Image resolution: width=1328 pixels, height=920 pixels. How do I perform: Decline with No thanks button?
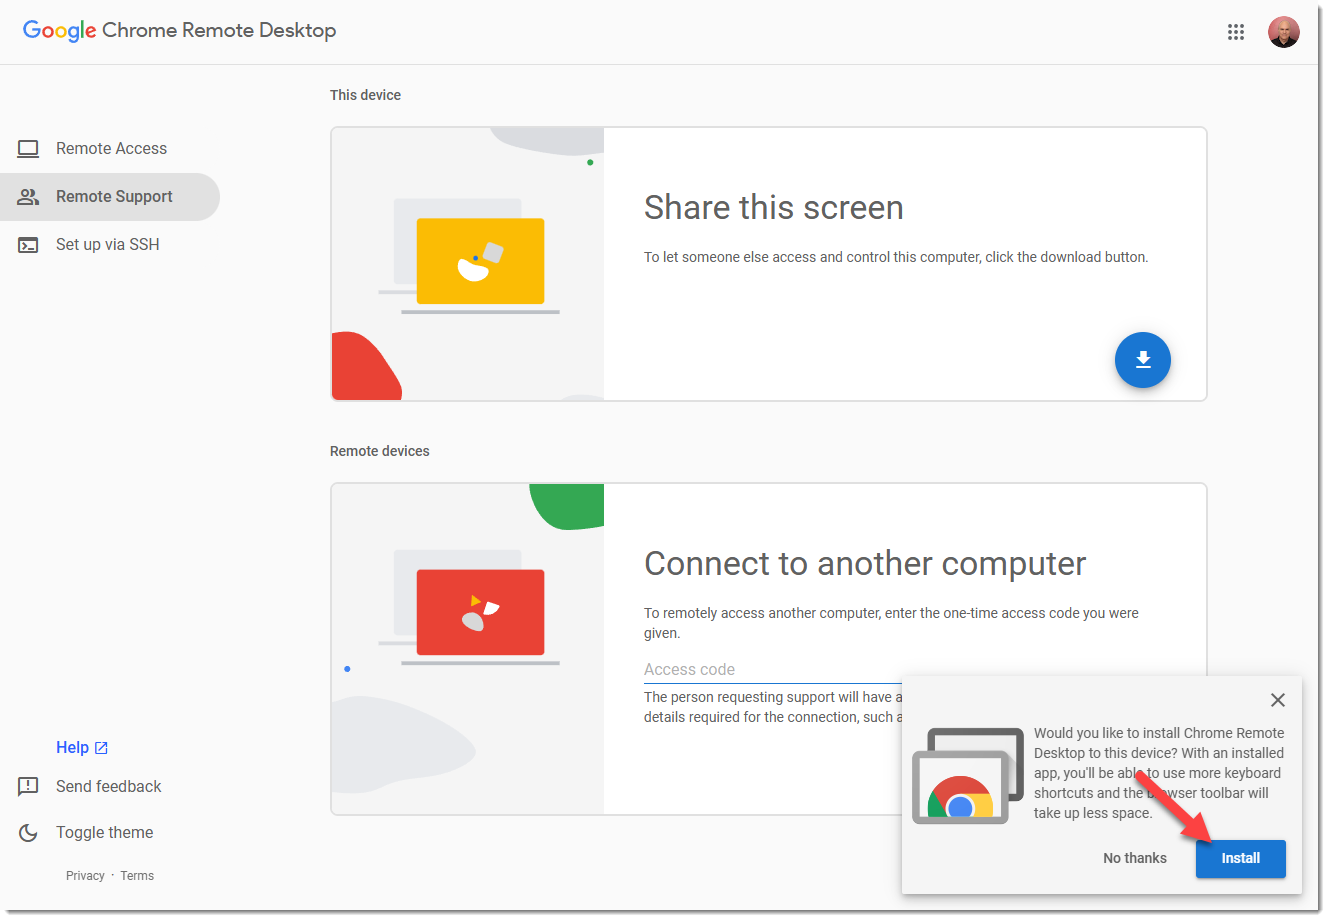(x=1135, y=859)
